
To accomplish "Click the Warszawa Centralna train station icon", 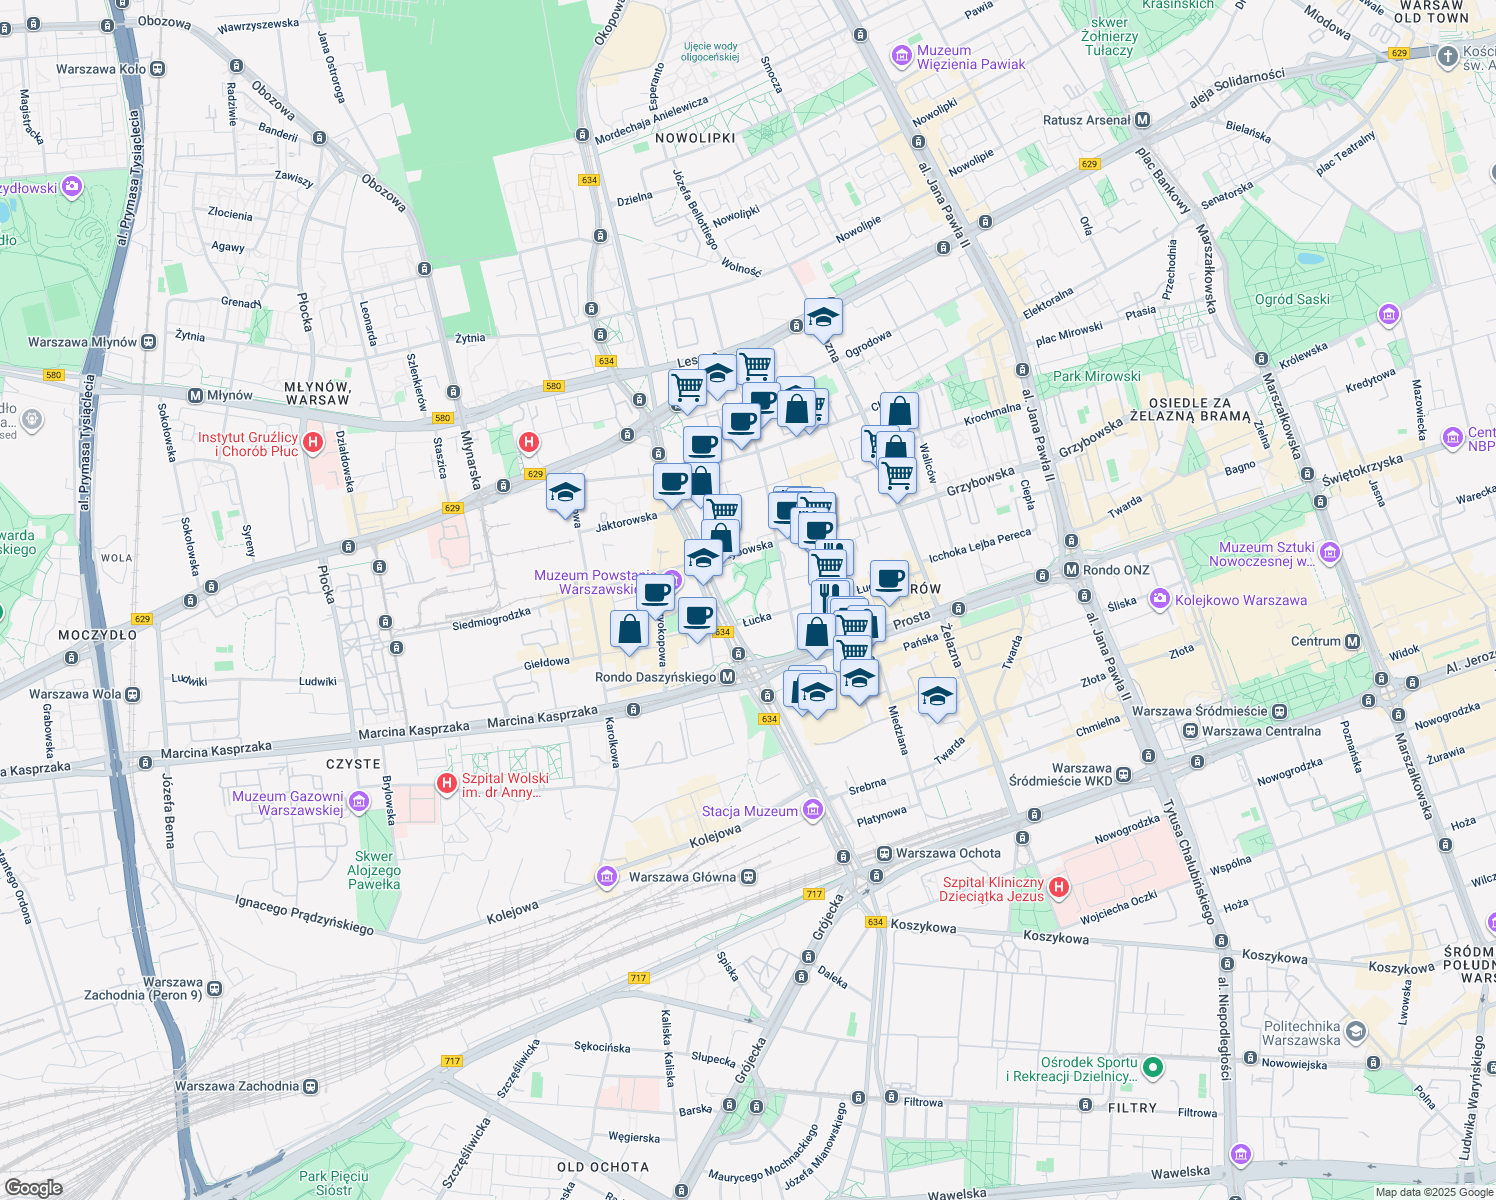I will [1190, 731].
